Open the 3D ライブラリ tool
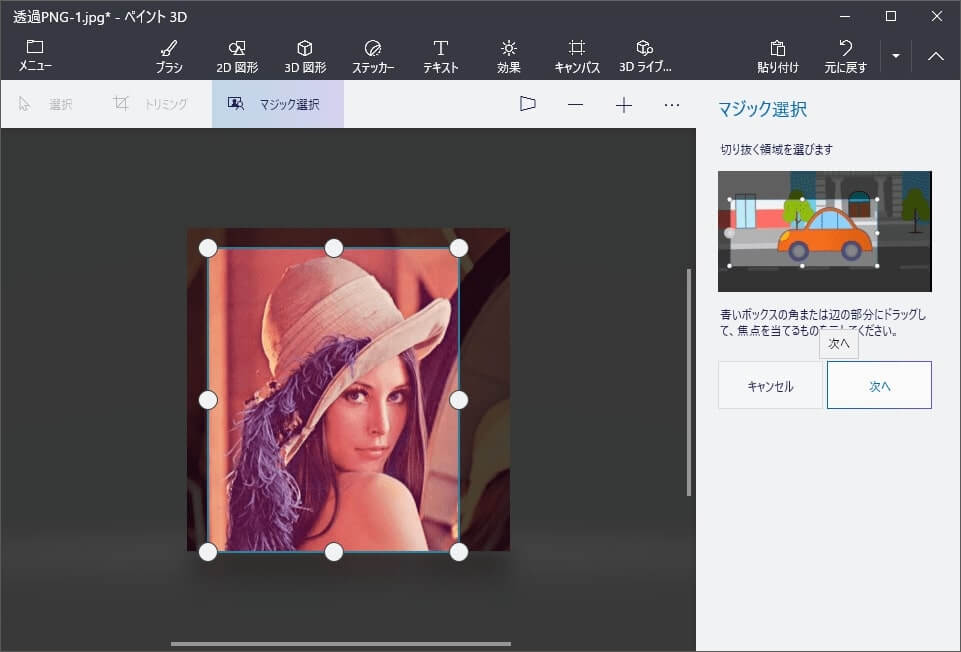The image size is (961, 652). [x=645, y=57]
